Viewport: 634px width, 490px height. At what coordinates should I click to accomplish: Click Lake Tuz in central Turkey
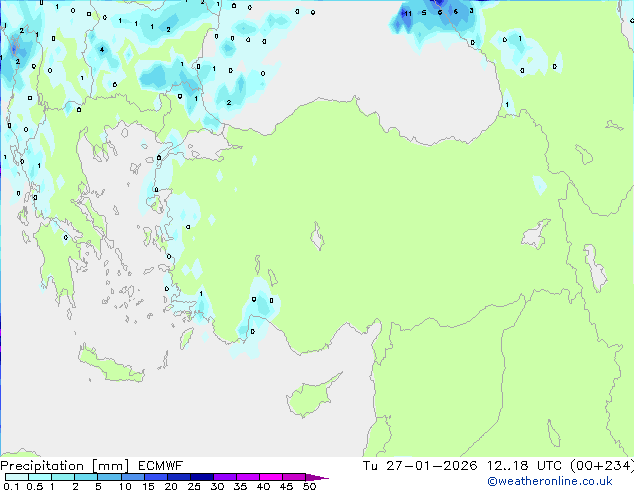tap(317, 236)
